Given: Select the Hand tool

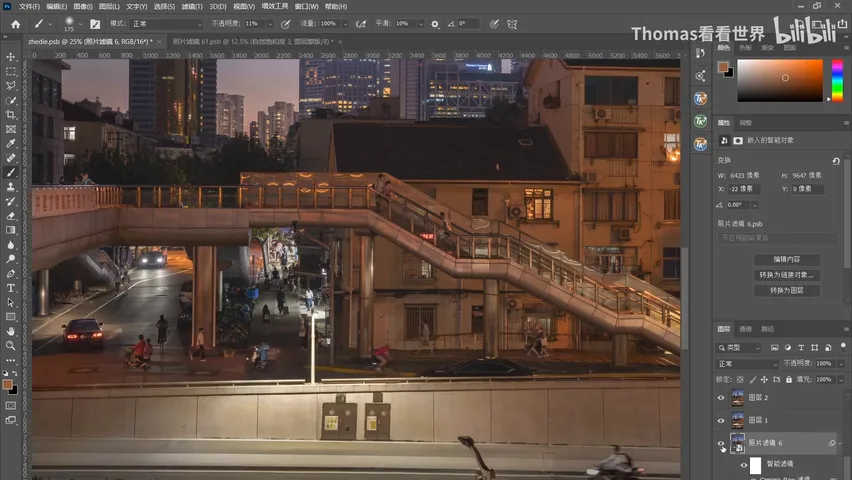Looking at the screenshot, I should 10,331.
